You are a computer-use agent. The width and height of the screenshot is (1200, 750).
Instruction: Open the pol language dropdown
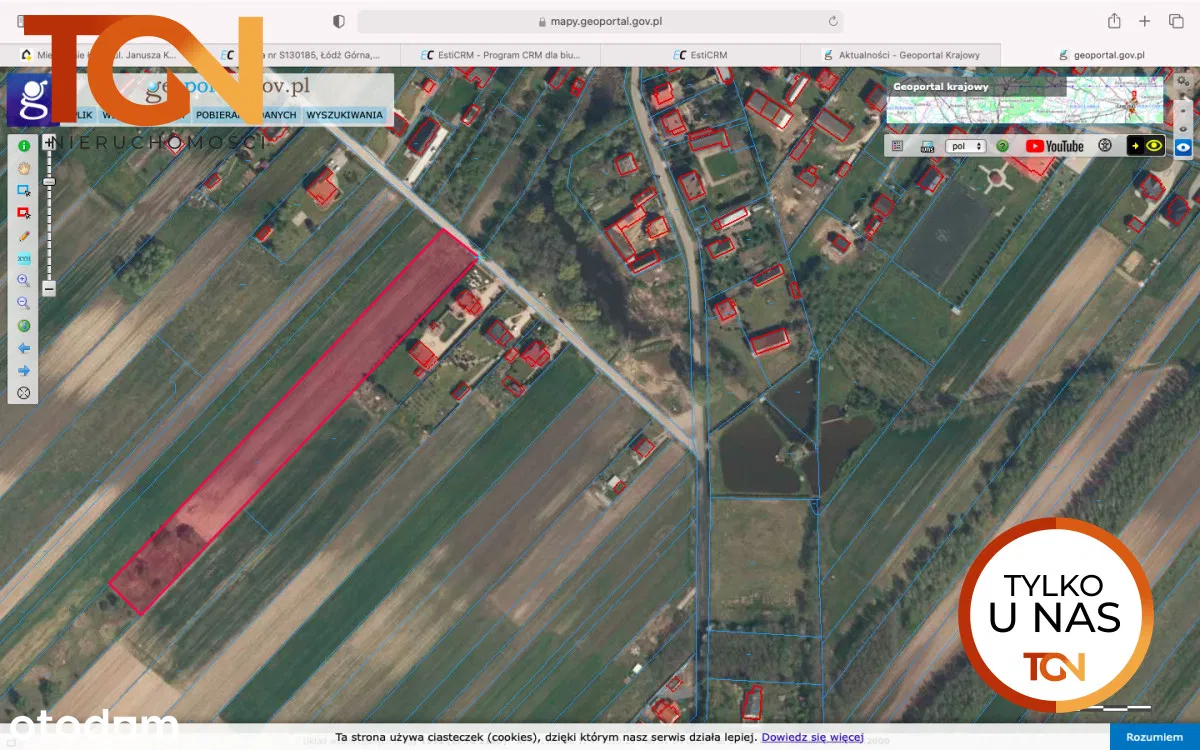(966, 146)
